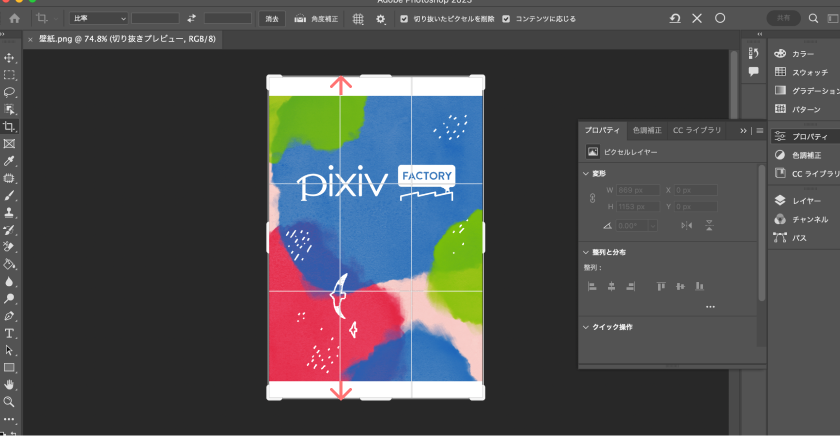Open the search magnifier icon
This screenshot has width=840, height=436.
(813, 18)
